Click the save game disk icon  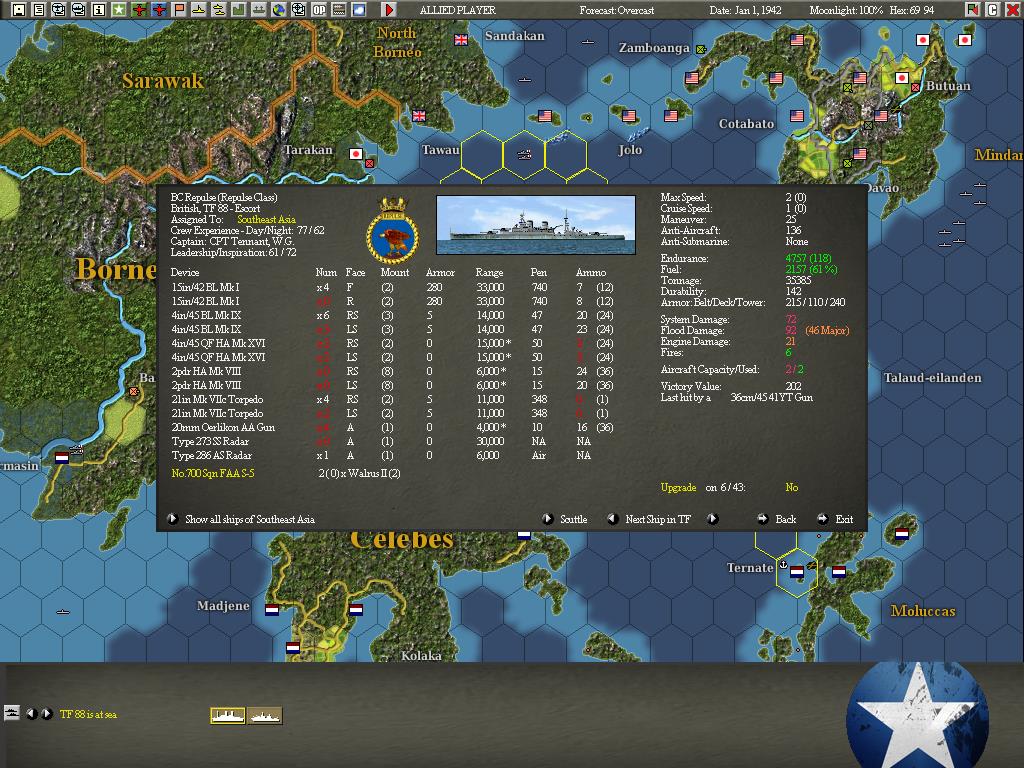[19, 9]
